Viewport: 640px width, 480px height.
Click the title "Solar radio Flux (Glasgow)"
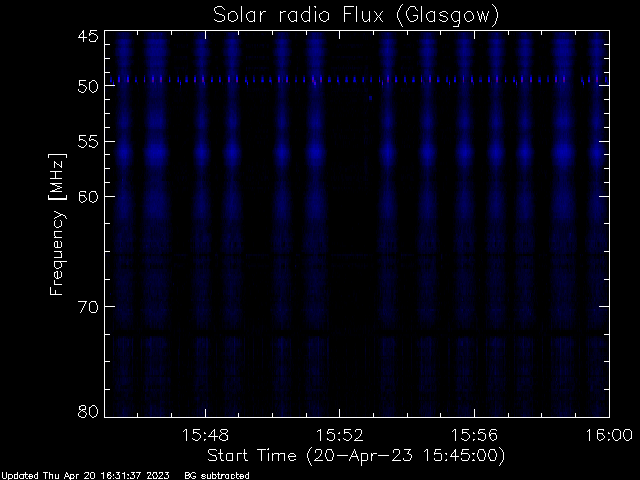[356, 16]
